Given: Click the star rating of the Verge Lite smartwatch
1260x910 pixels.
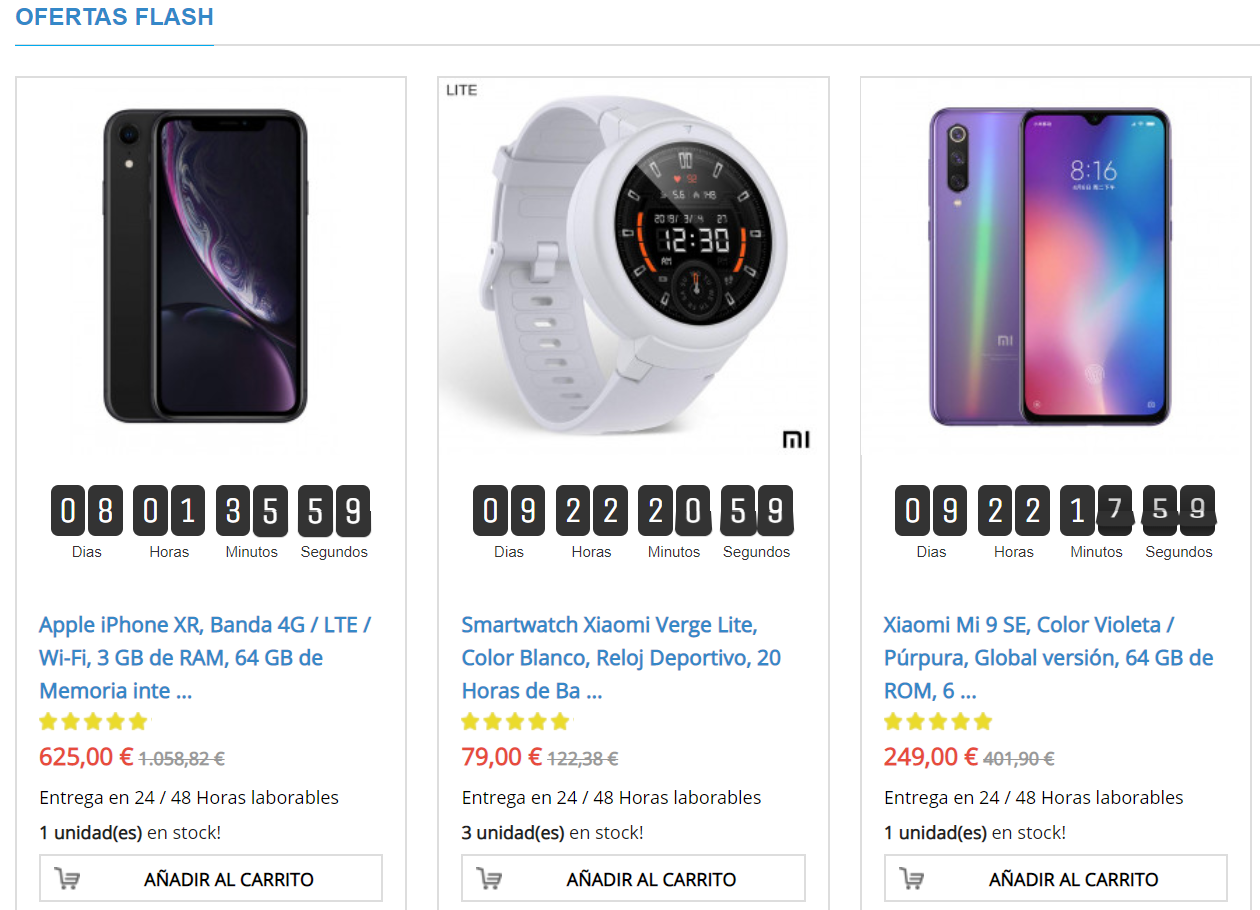Looking at the screenshot, I should pos(515,722).
